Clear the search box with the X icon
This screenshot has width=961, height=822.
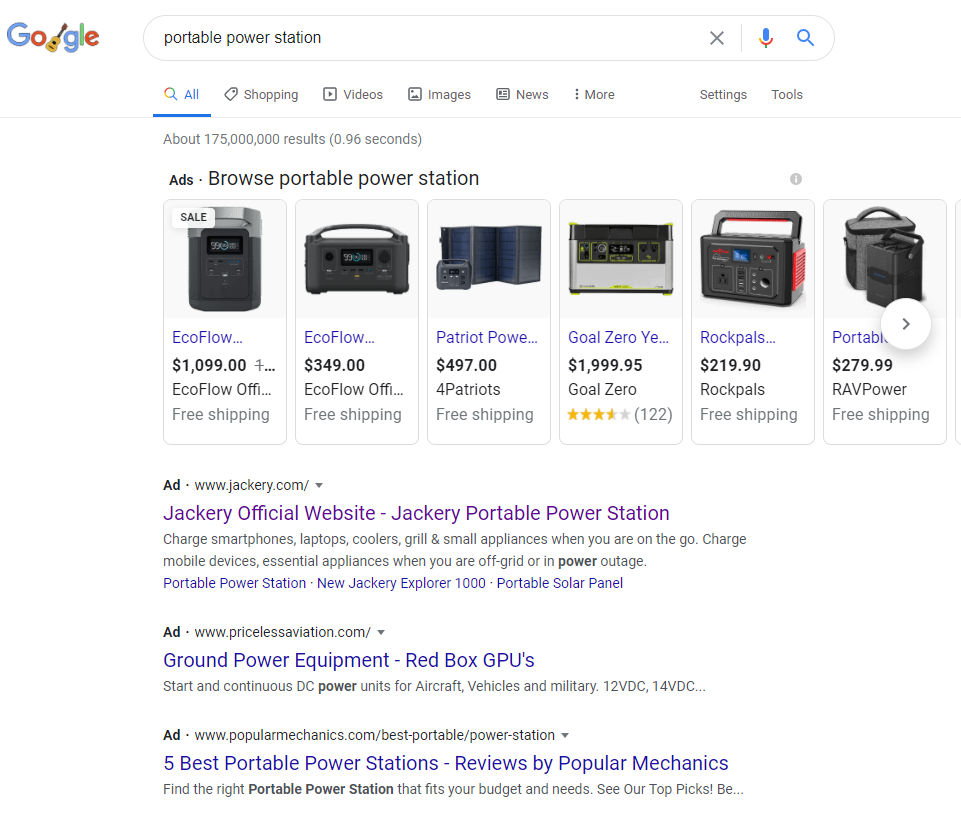[x=716, y=38]
